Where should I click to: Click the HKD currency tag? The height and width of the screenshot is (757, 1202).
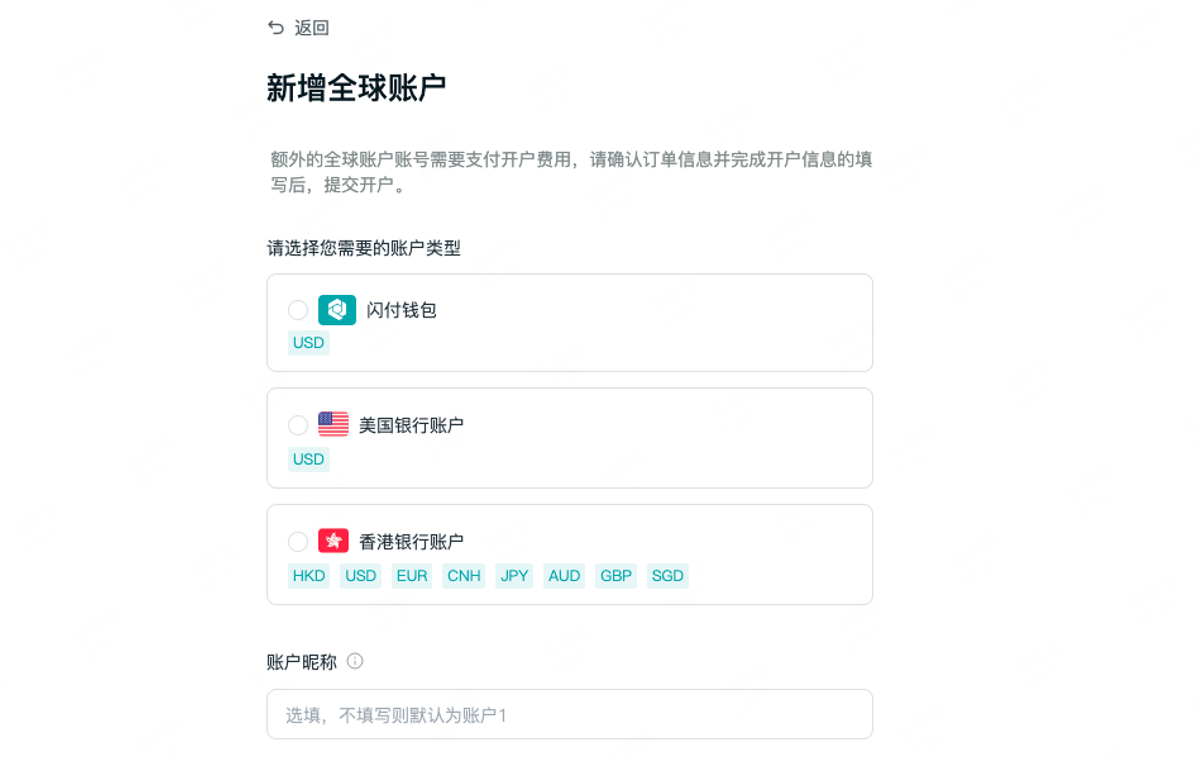click(x=308, y=576)
